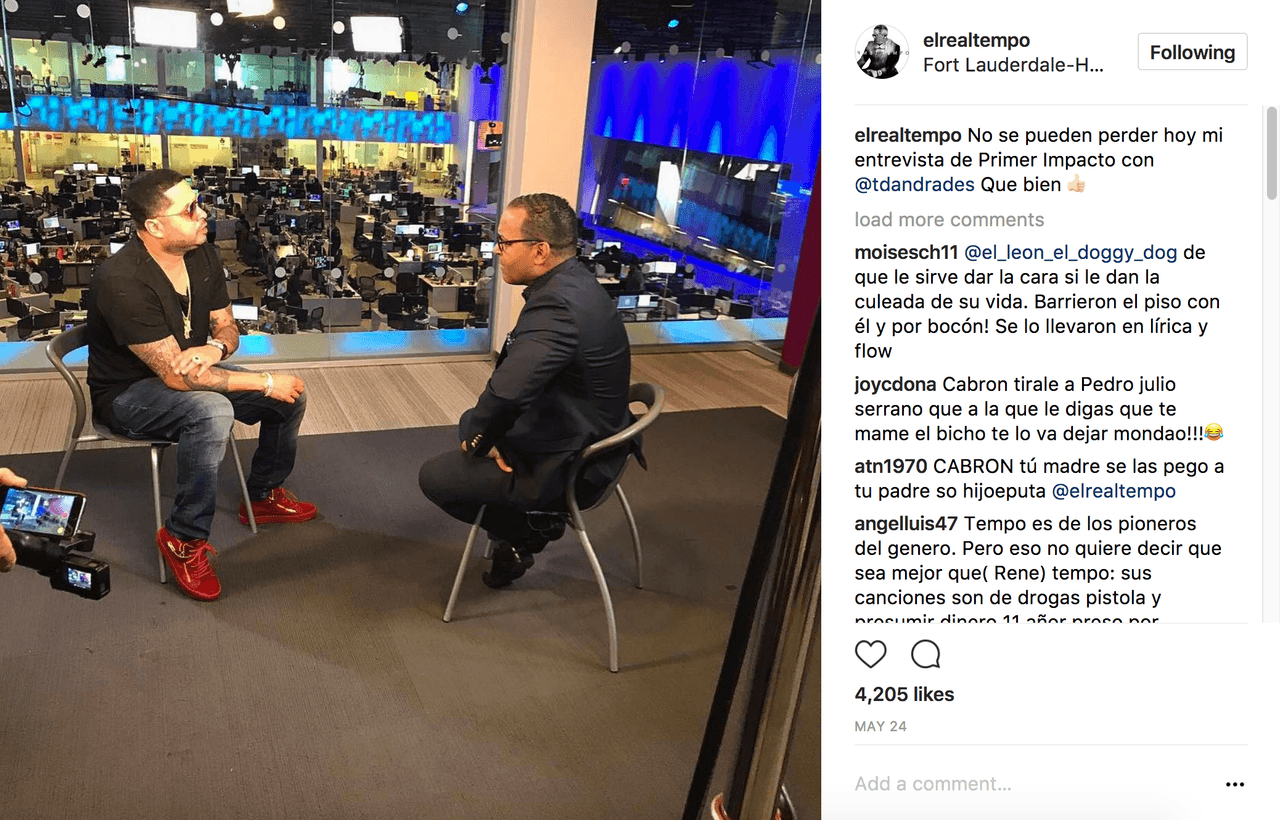Screen dimensions: 1280x820
Task: Open the MAY 24 post date link
Action: [880, 727]
